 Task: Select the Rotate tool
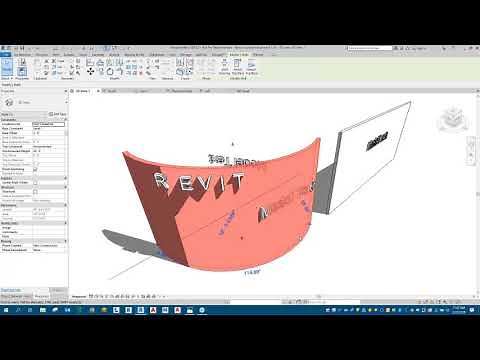click(110, 72)
